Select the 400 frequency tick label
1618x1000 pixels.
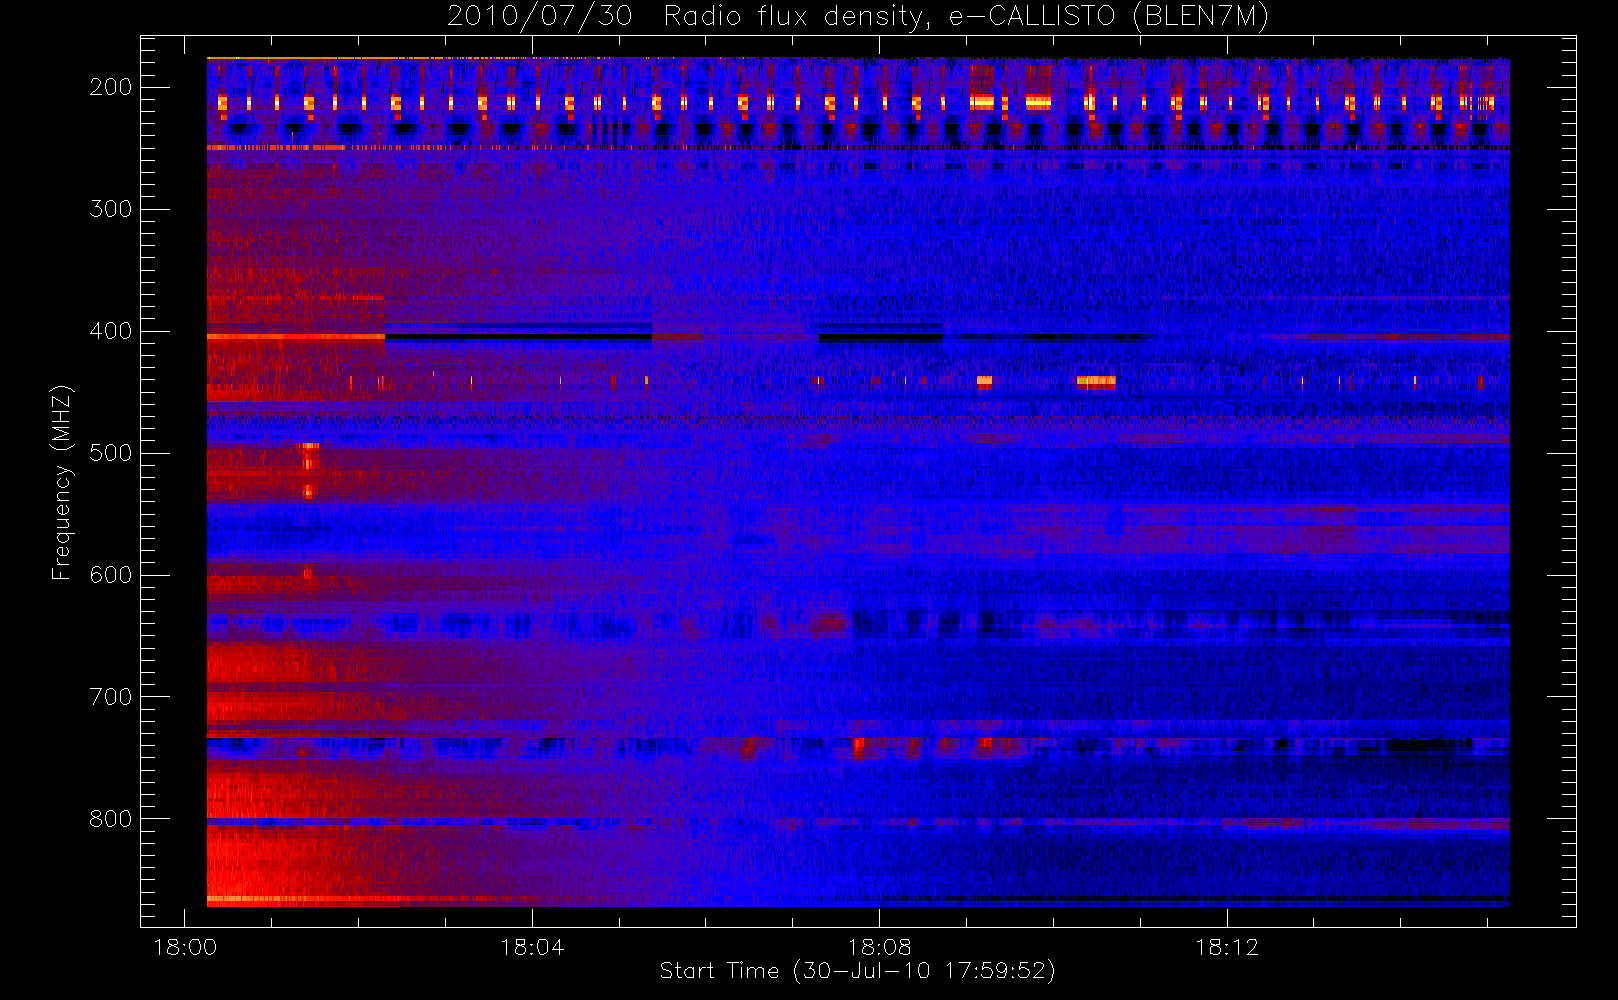click(111, 331)
